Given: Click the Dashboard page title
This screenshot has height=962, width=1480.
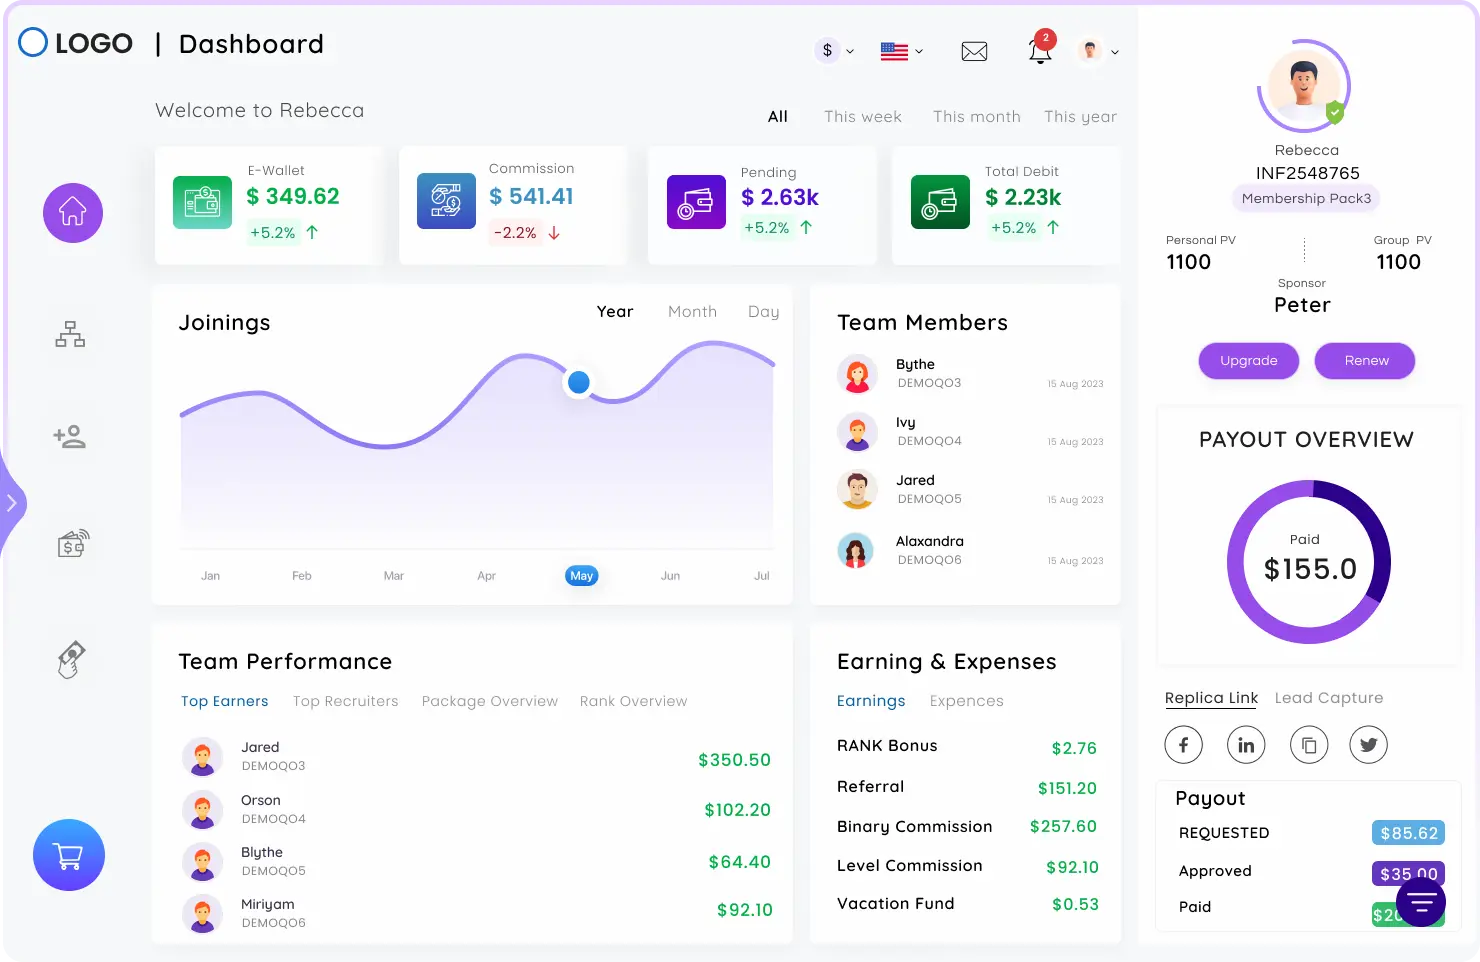Looking at the screenshot, I should click(251, 44).
